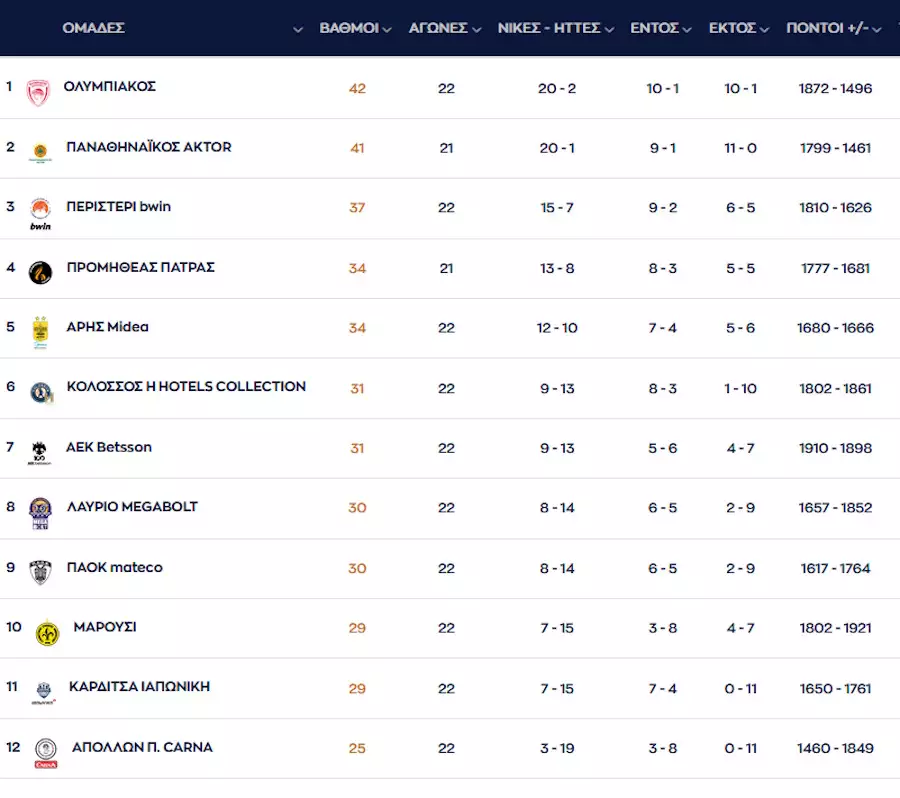Select the ΑΠΟΛΛΩΝ Π. CARNA team name
The height and width of the screenshot is (798, 900).
coord(142,747)
